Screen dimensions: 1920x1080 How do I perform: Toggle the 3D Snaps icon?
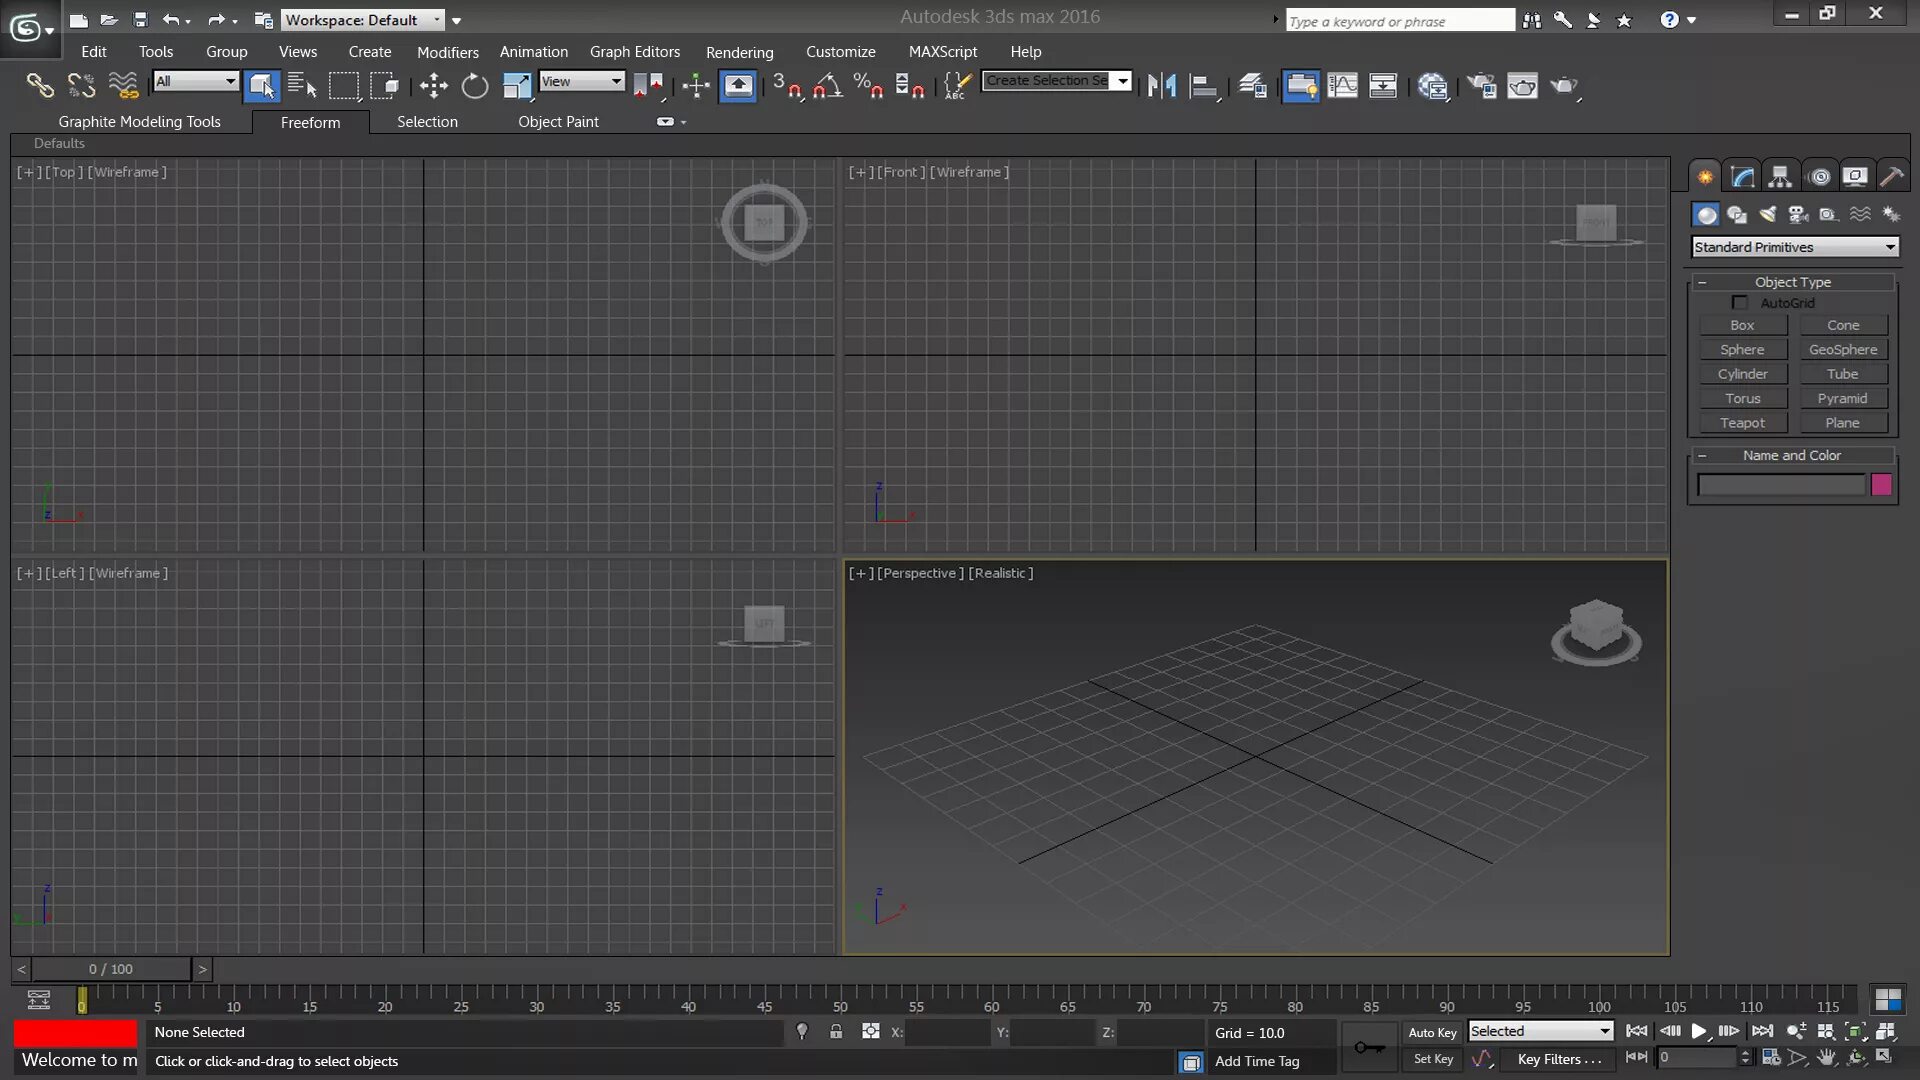coord(786,86)
